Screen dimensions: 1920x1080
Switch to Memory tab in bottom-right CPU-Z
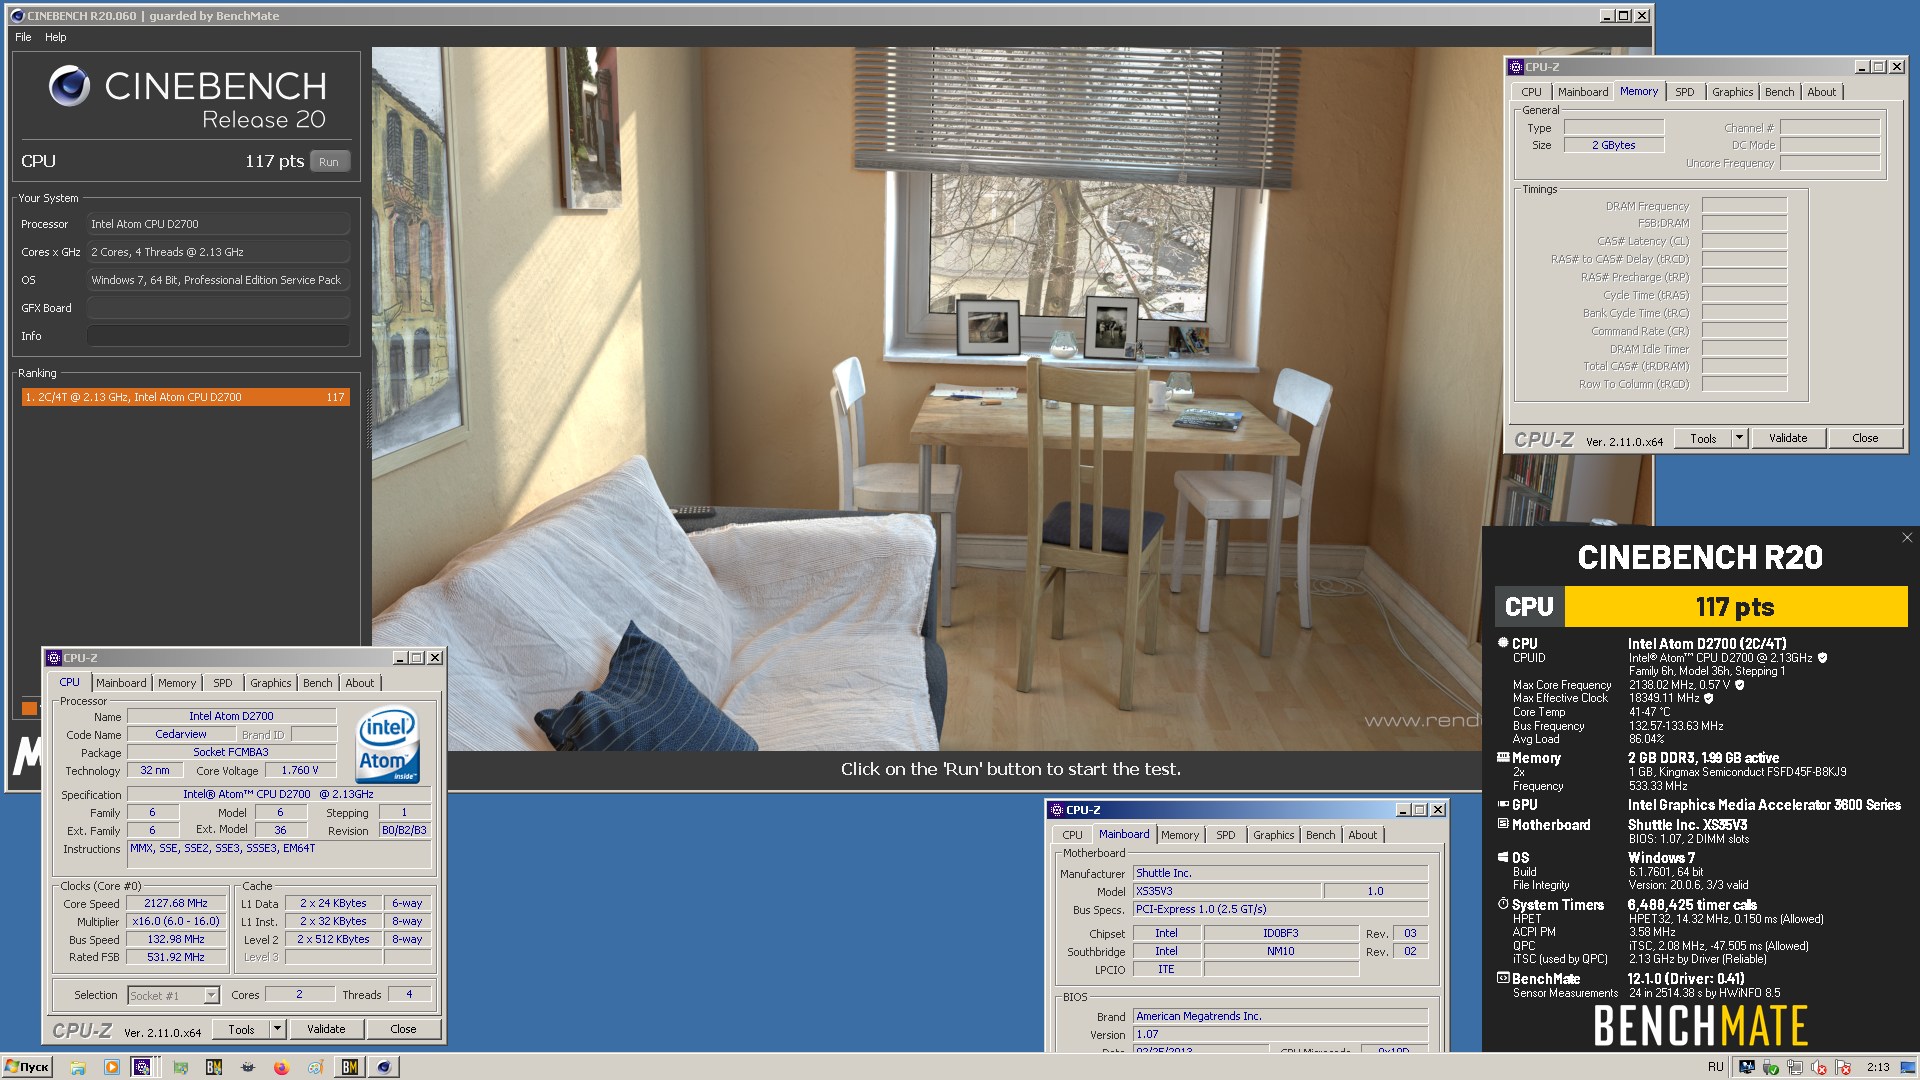point(1180,835)
